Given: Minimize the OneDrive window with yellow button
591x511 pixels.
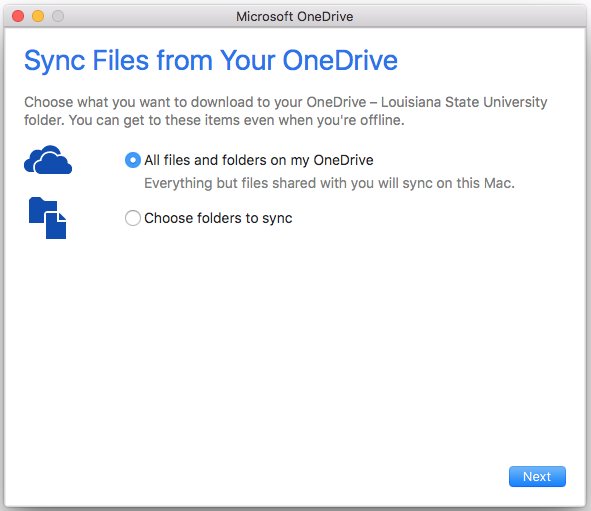Looking at the screenshot, I should [x=38, y=16].
